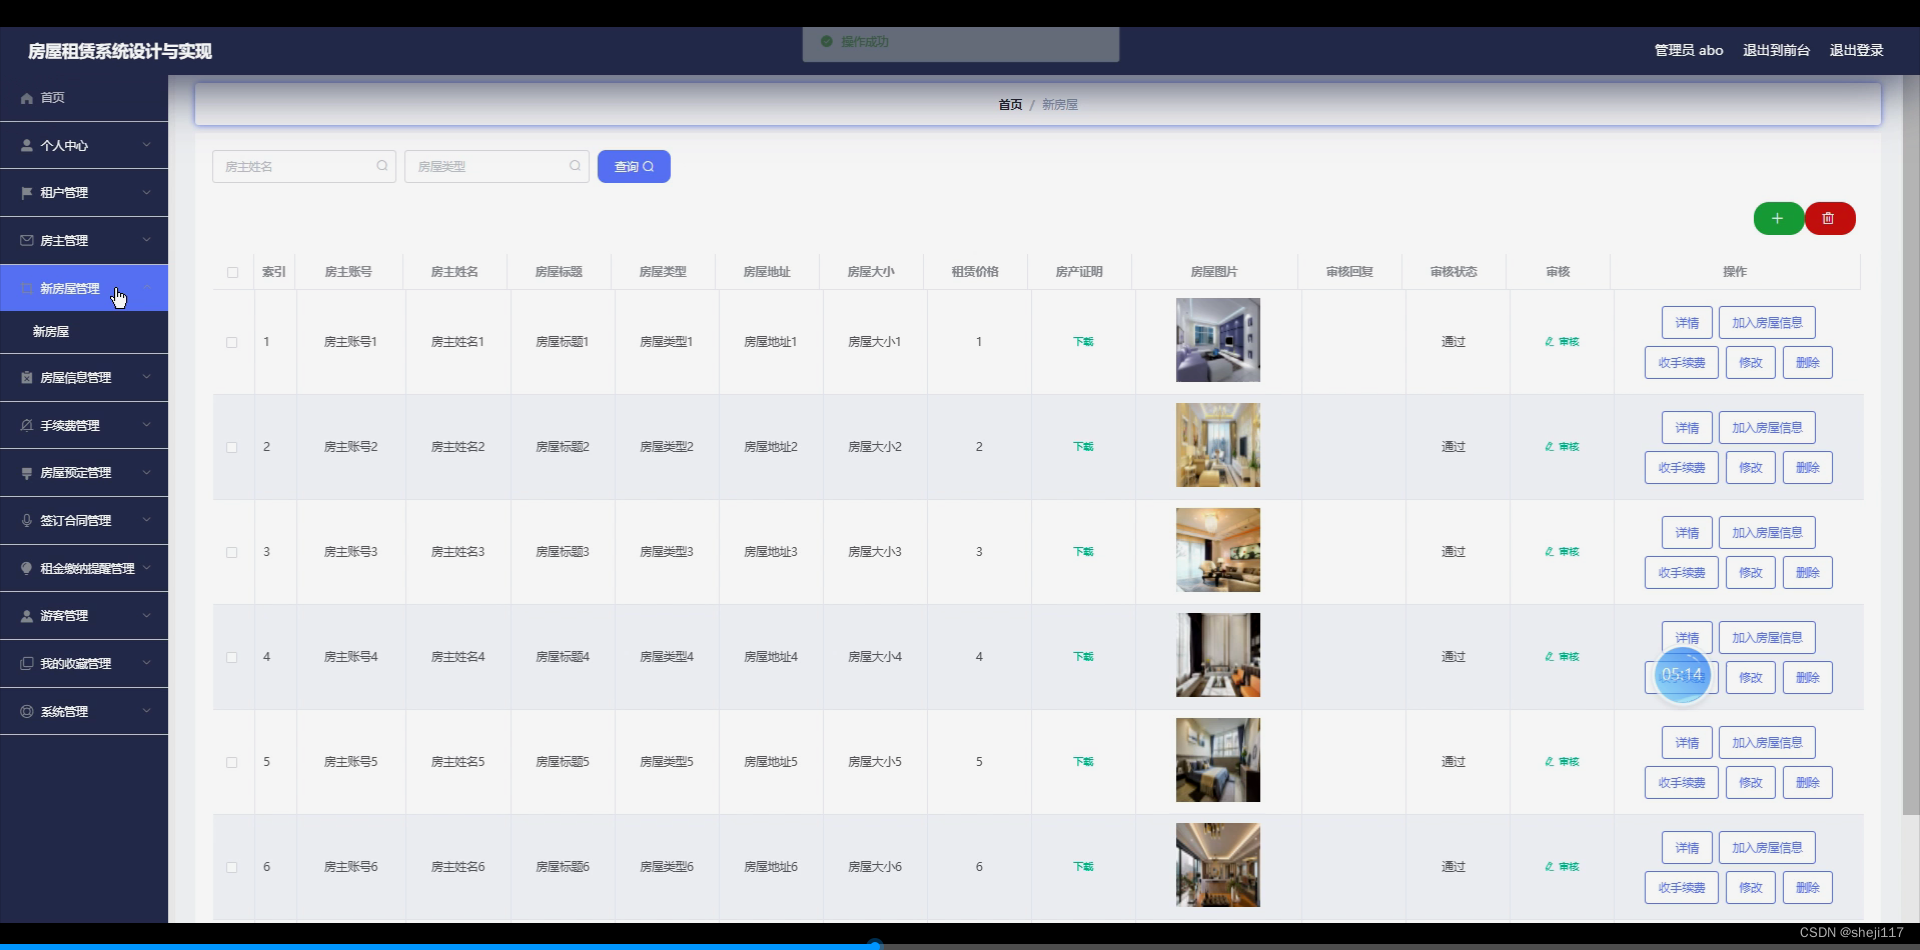Click the home icon beside 首页
Viewport: 1920px width, 950px height.
(25, 97)
